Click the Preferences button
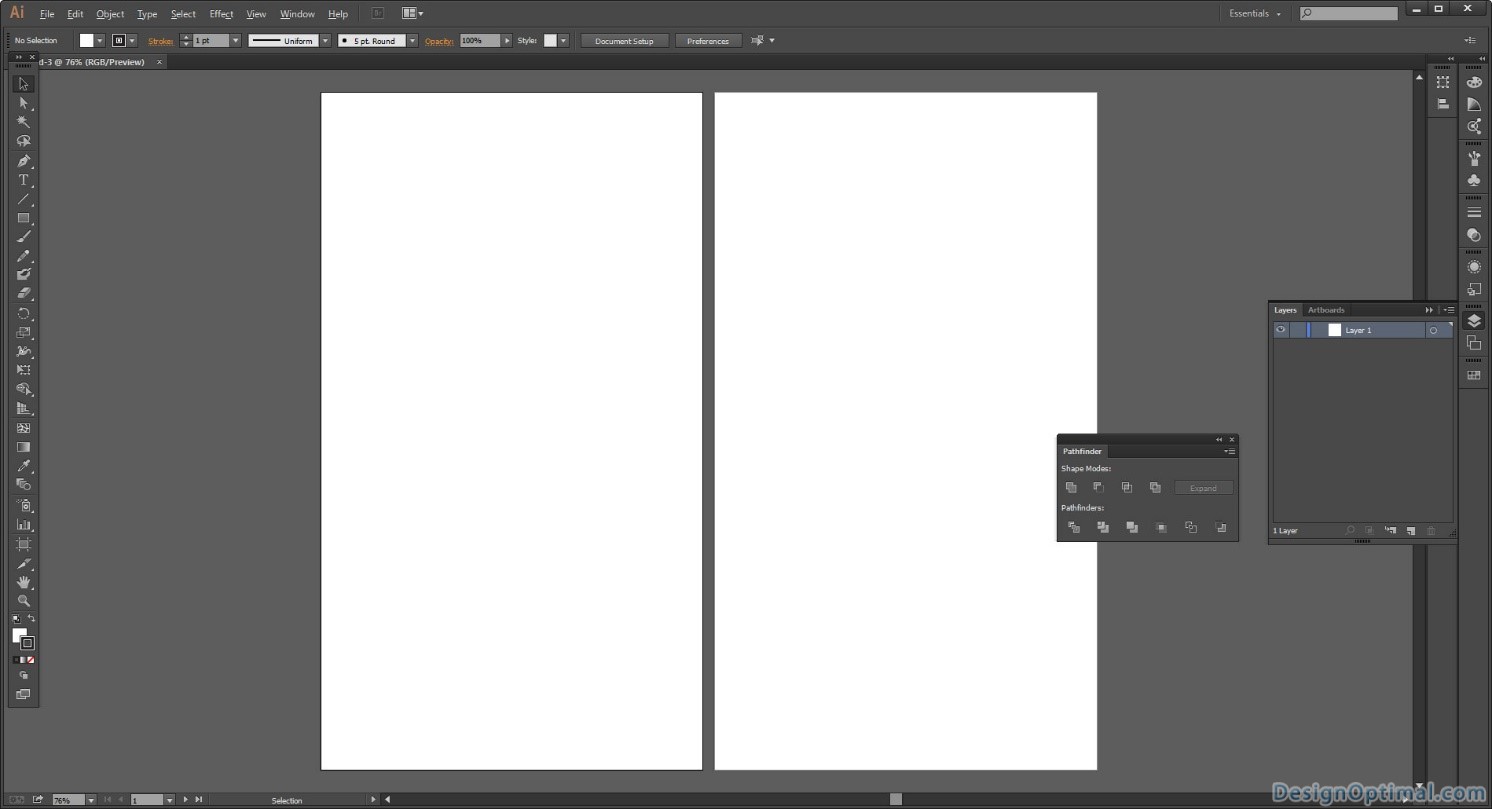1492x809 pixels. (x=708, y=41)
